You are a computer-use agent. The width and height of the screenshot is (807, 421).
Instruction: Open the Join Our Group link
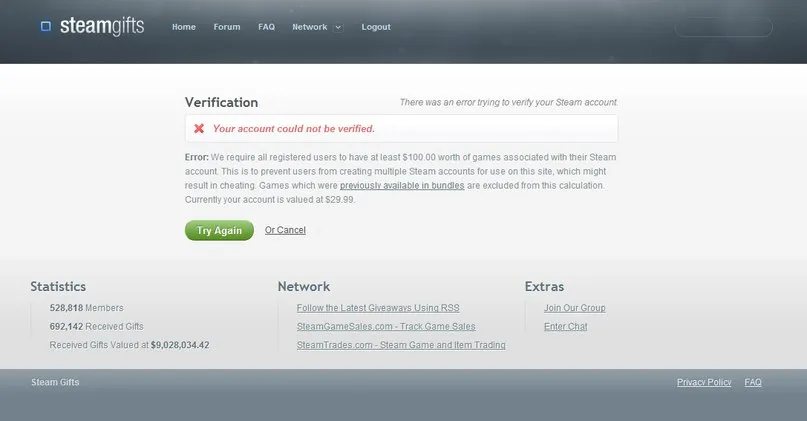574,308
